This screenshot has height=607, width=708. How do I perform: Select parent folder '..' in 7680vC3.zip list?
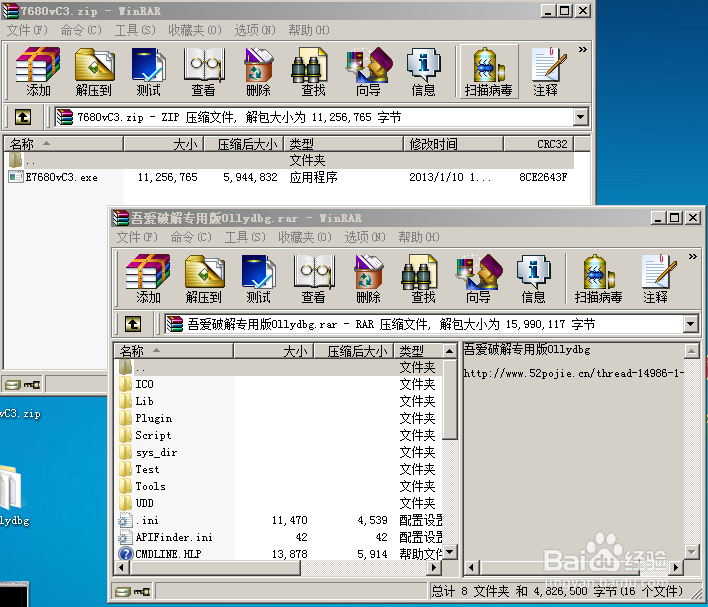[x=289, y=160]
